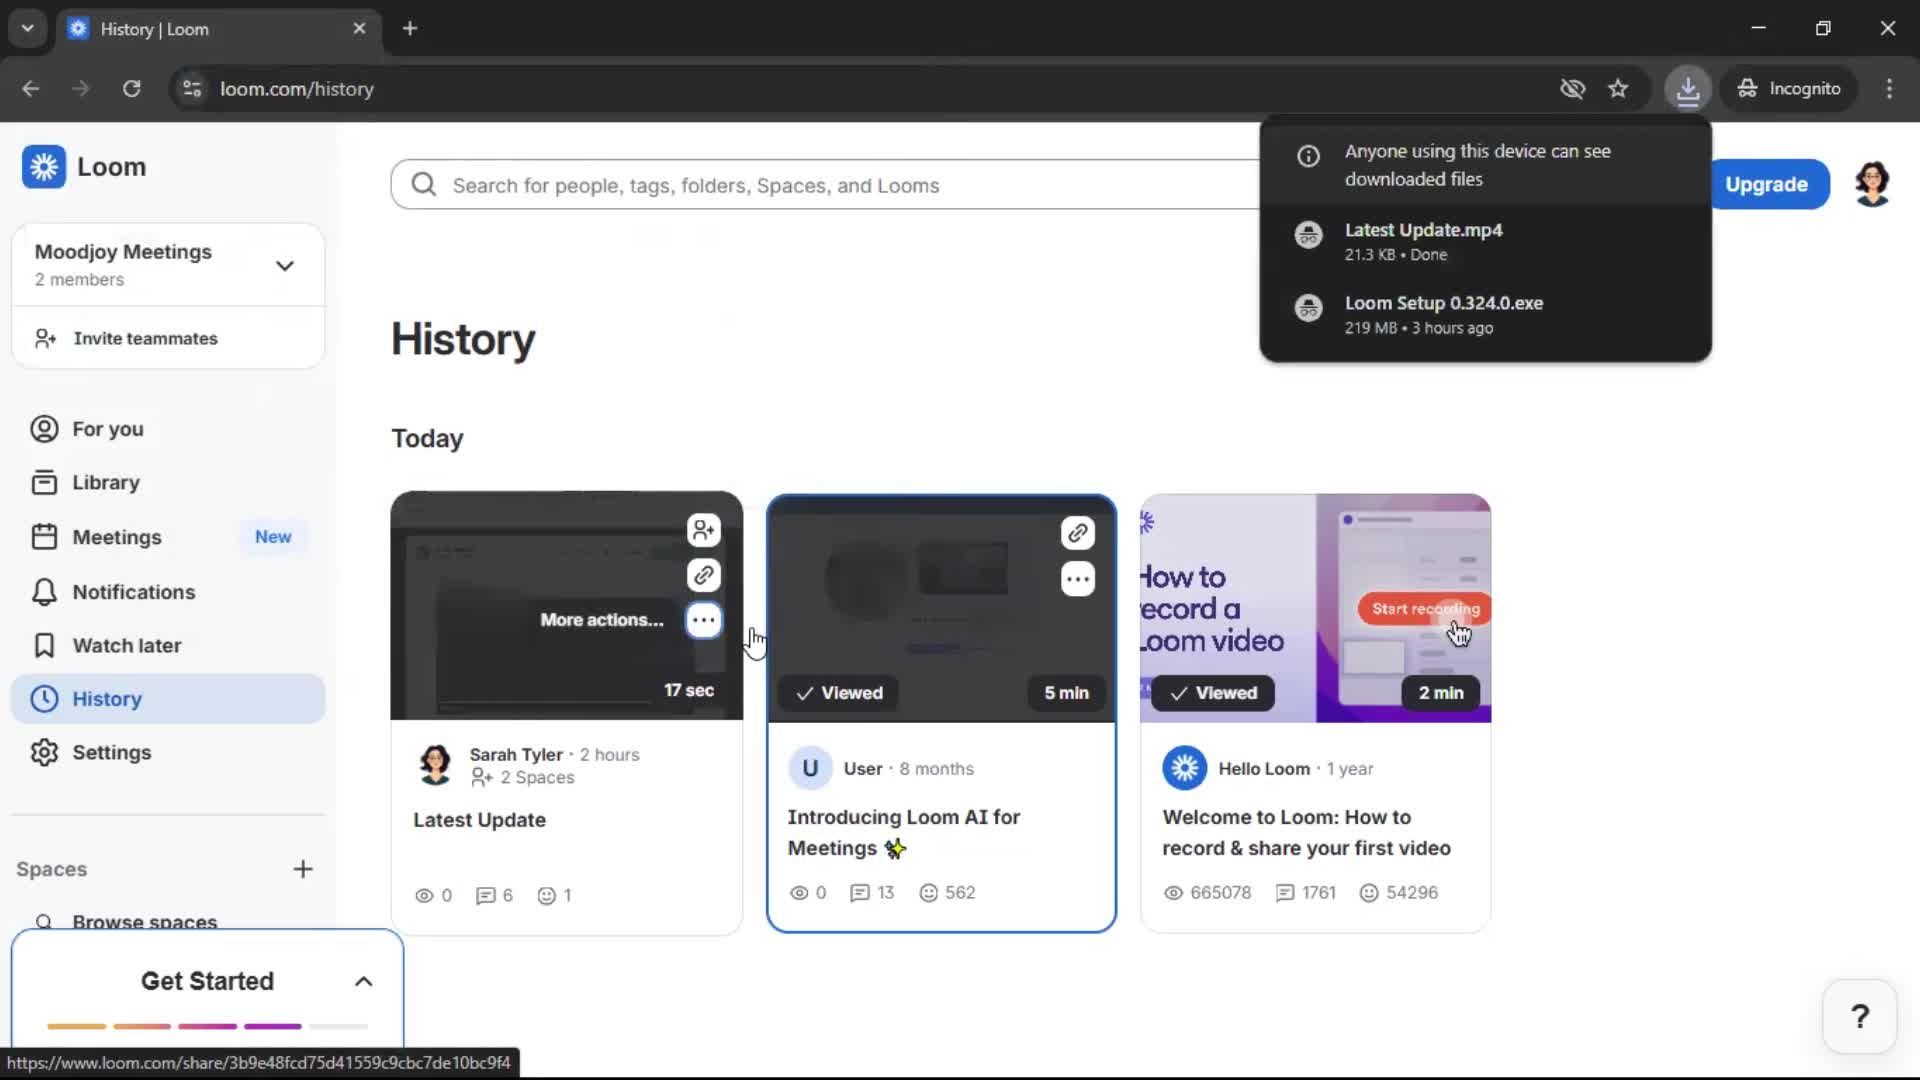Collapse the Get Started panel

coord(363,981)
